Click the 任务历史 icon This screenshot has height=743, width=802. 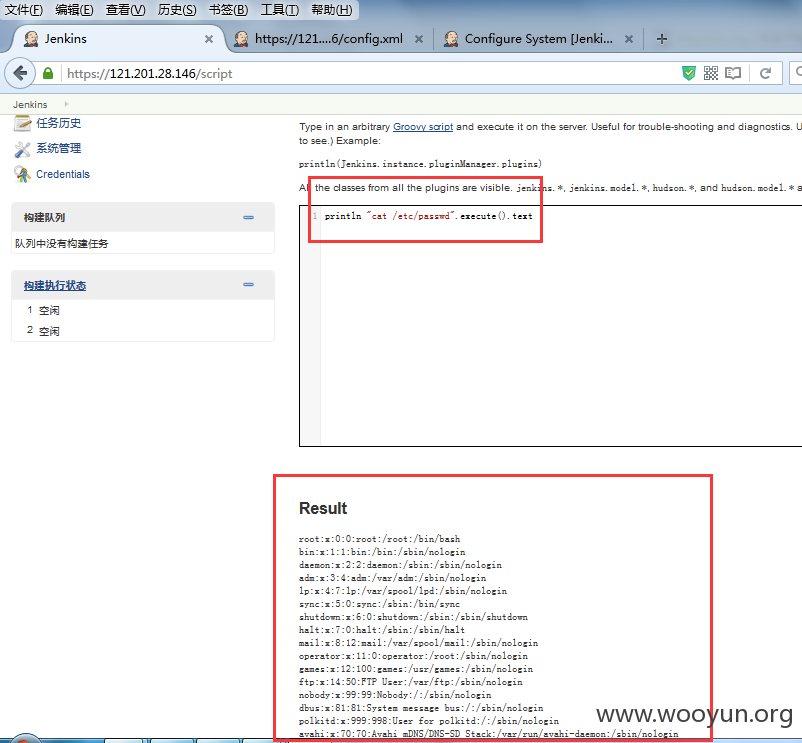pos(22,123)
